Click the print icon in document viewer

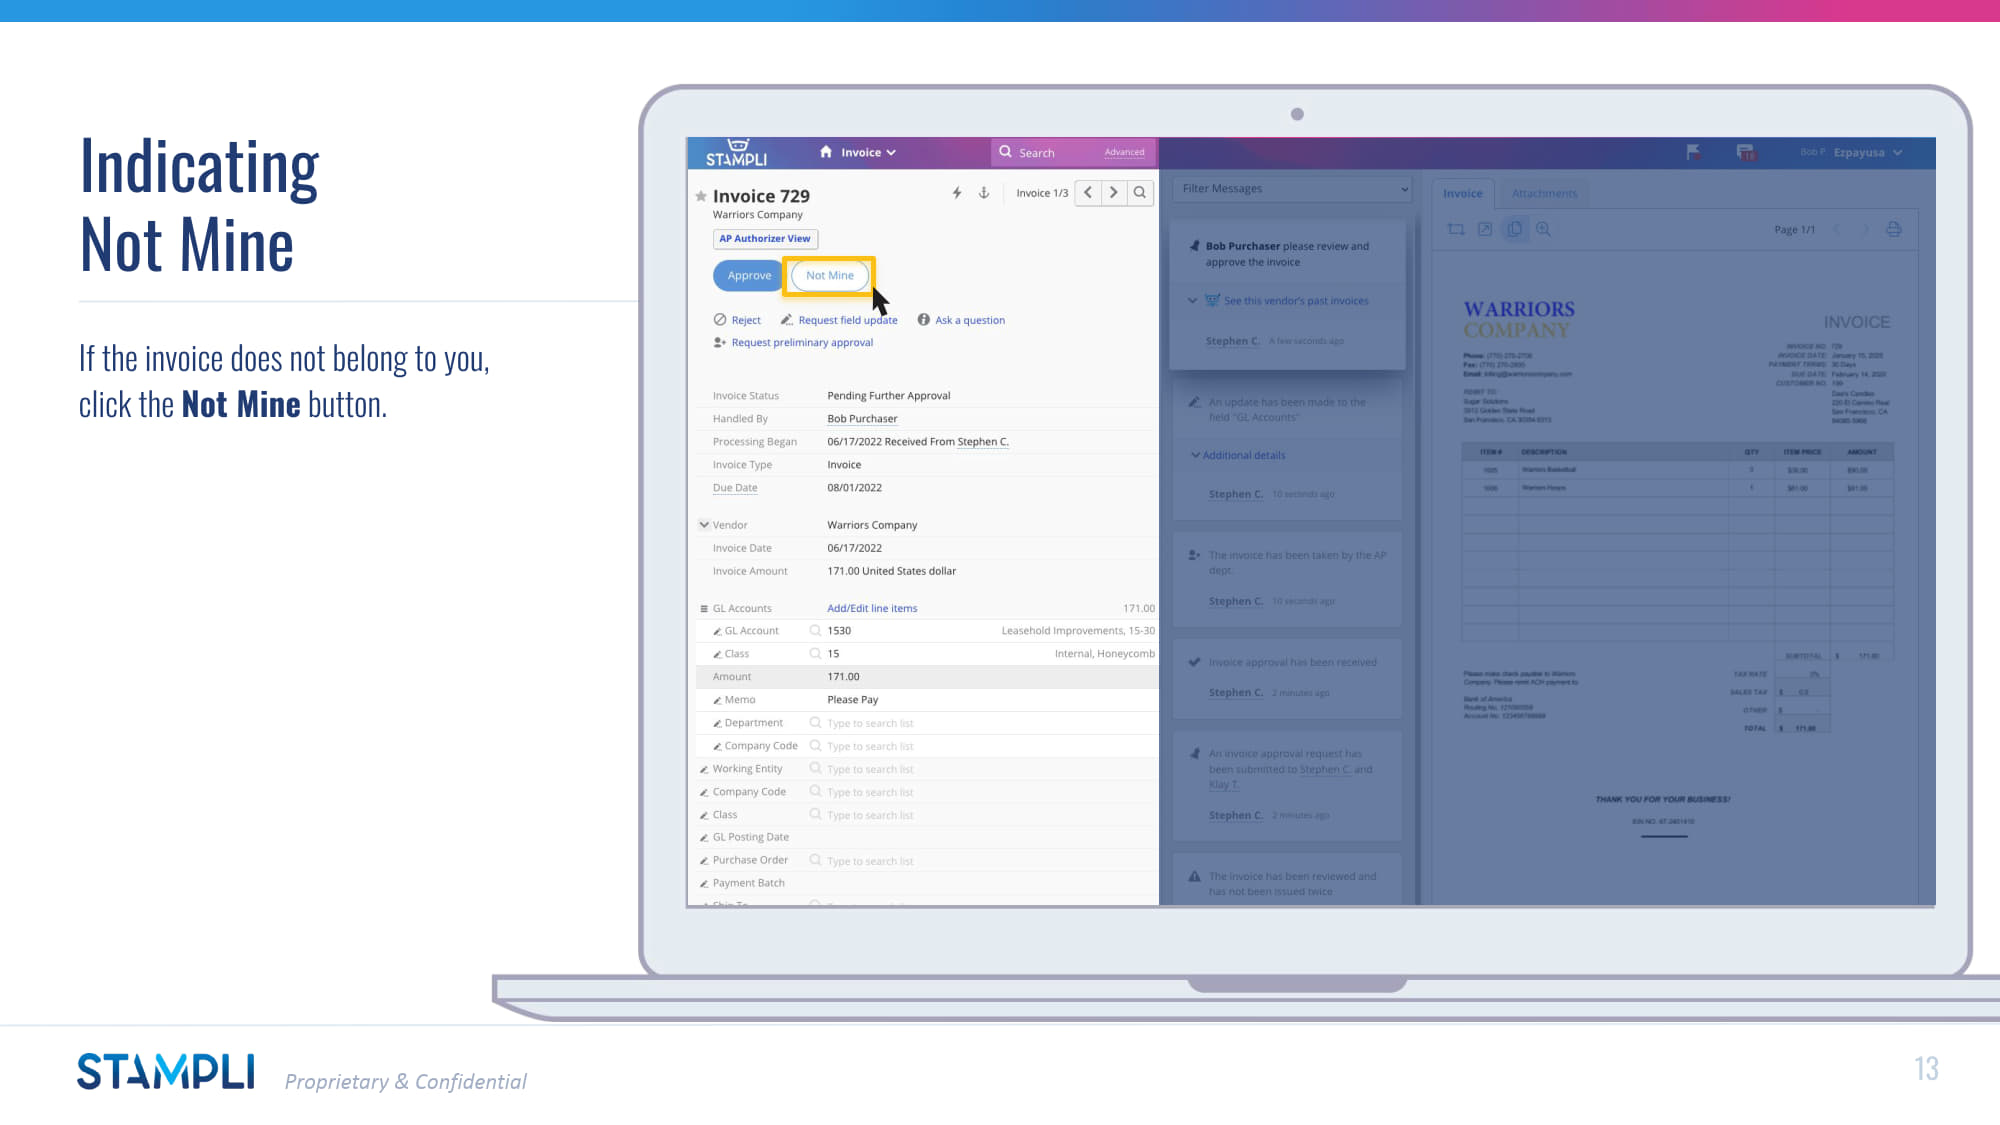(1893, 230)
